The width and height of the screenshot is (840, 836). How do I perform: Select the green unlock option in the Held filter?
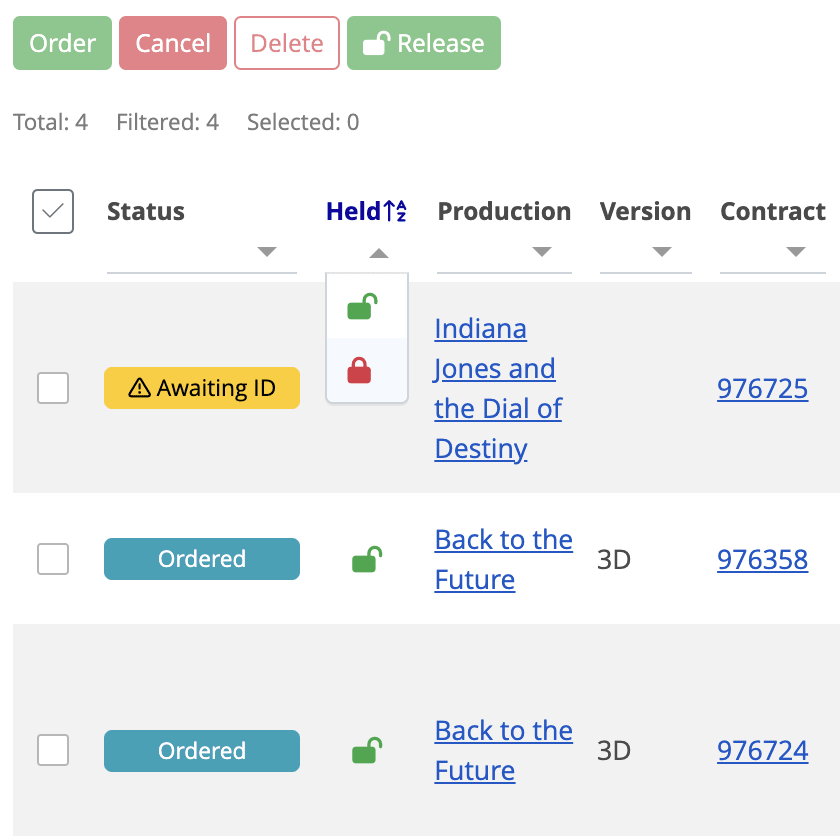367,307
